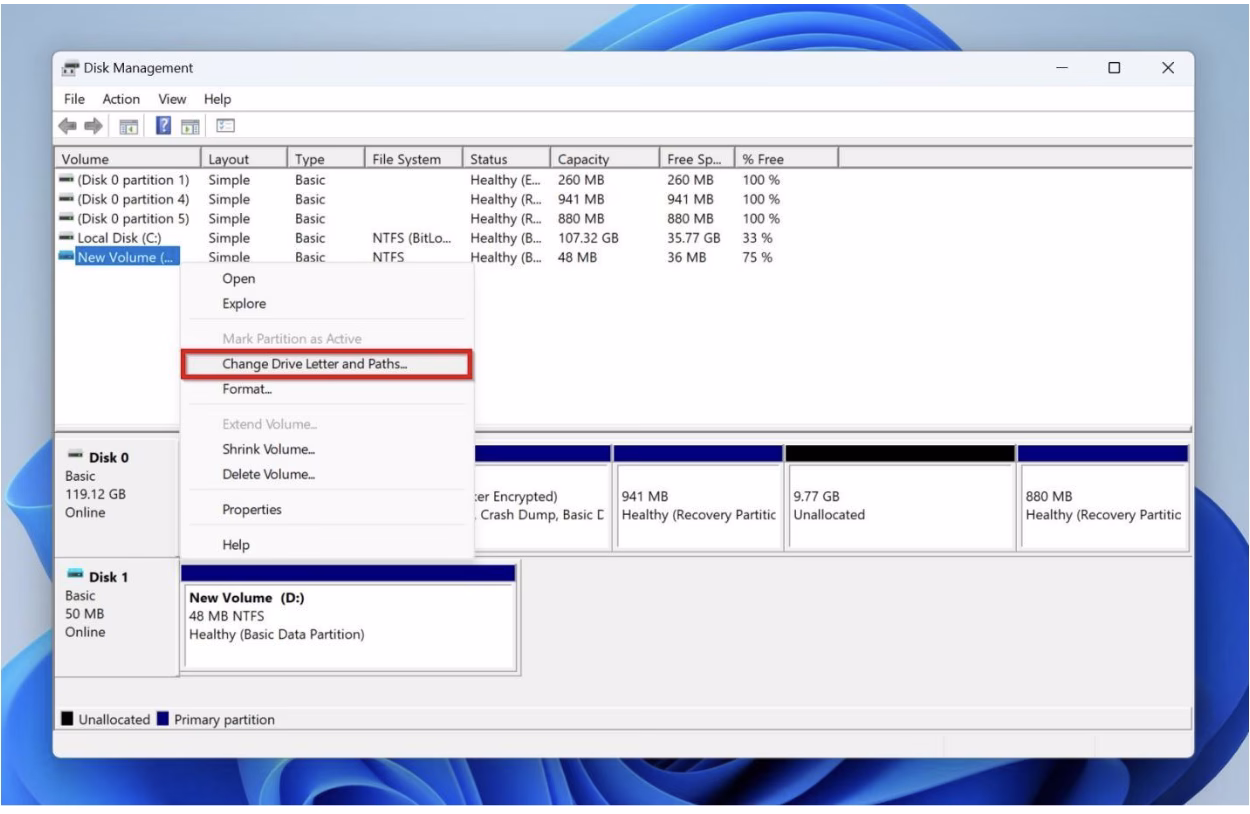1250x814 pixels.
Task: Open the Action menu
Action: point(121,99)
